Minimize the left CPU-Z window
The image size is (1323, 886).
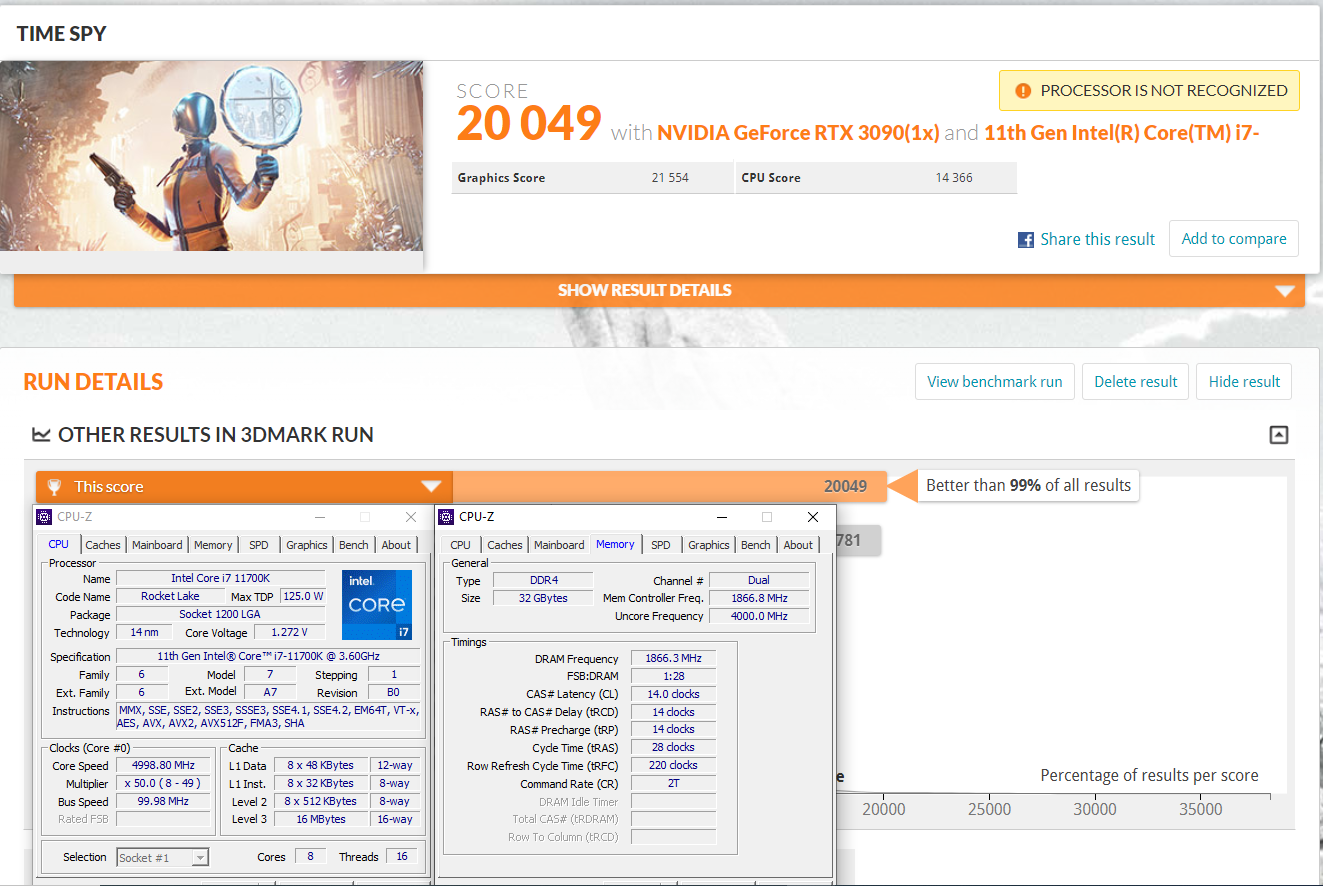[x=319, y=517]
